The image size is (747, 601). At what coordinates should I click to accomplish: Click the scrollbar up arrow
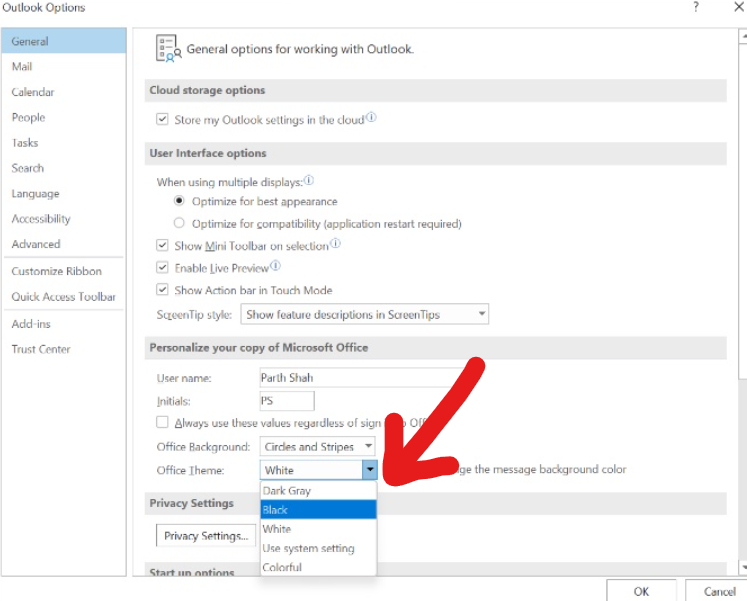click(743, 36)
